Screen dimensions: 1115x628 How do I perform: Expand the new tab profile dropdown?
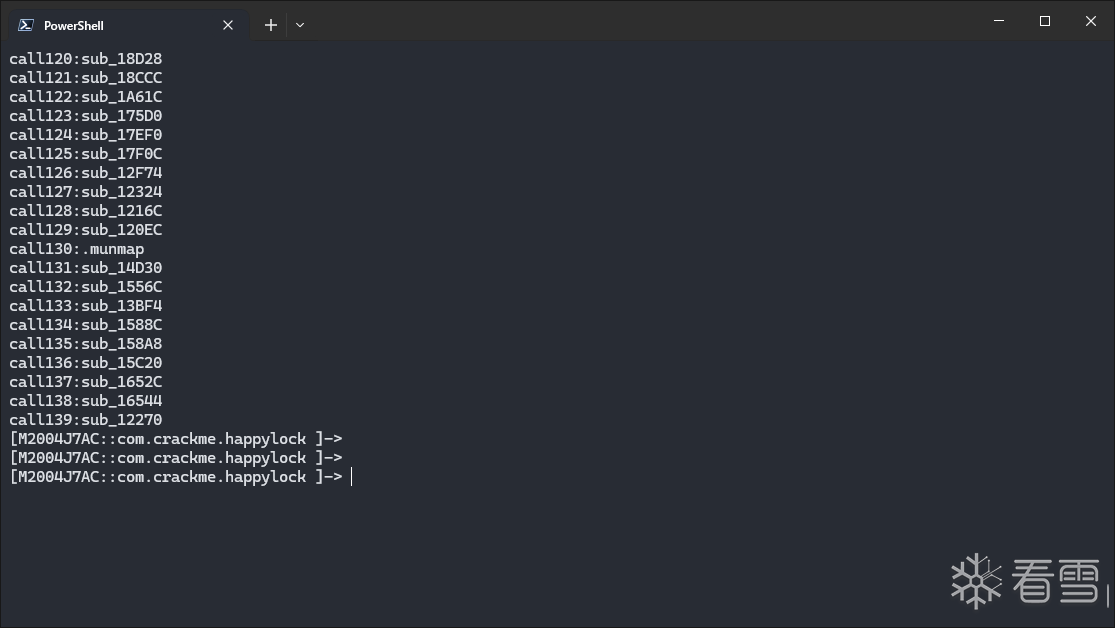click(x=300, y=25)
